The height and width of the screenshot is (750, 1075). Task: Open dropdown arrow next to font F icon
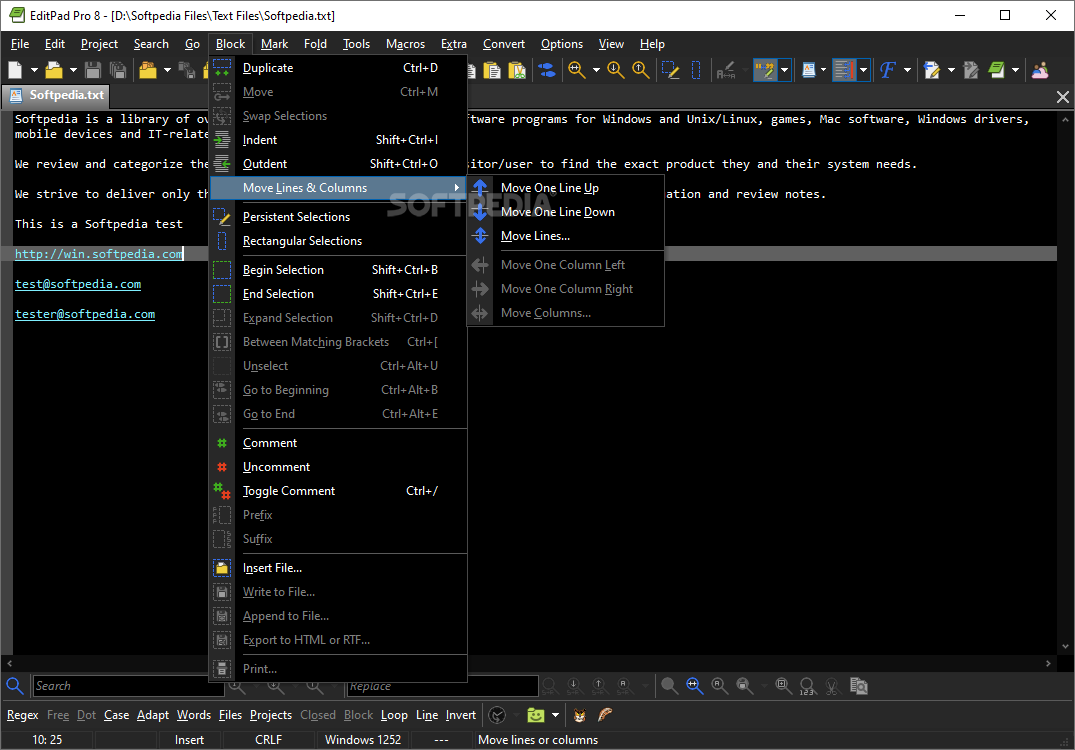tap(907, 70)
